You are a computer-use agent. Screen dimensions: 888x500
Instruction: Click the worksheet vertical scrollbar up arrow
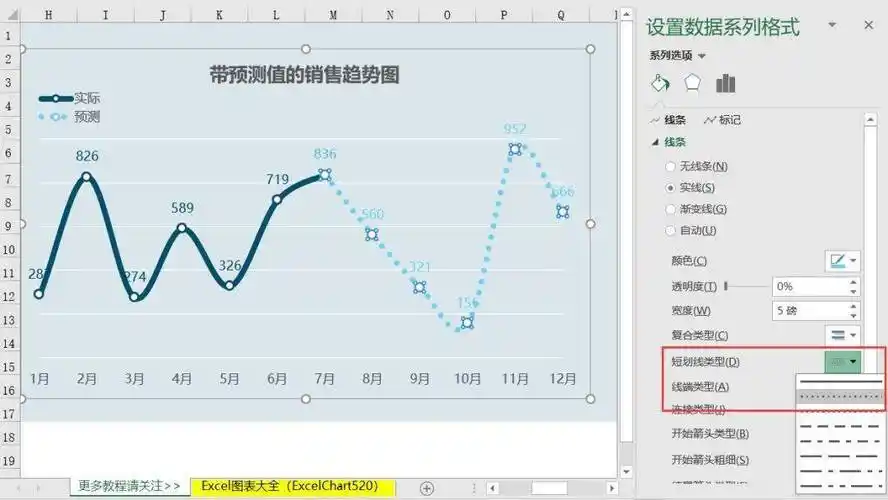[626, 14]
